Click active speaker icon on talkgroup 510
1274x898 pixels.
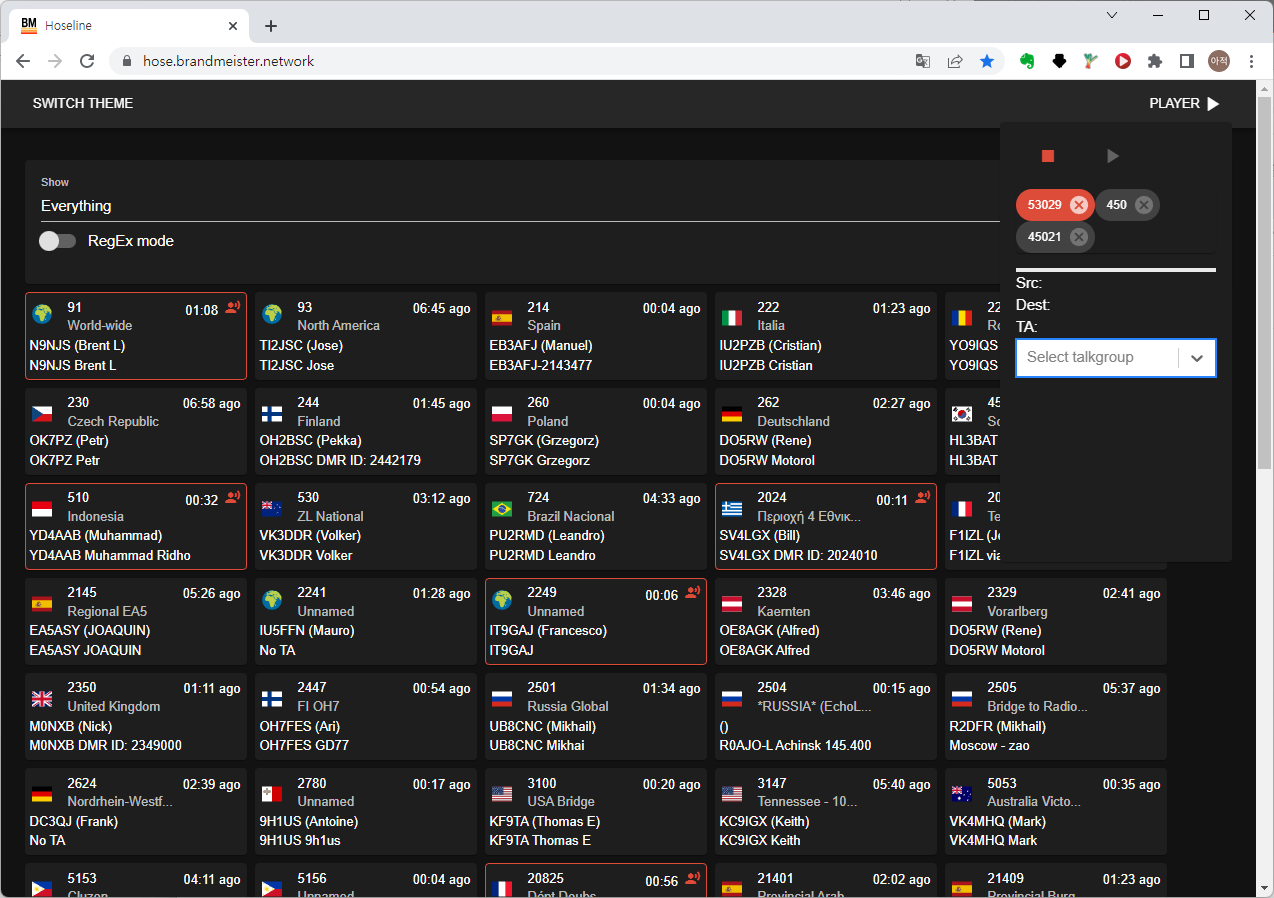(x=233, y=498)
